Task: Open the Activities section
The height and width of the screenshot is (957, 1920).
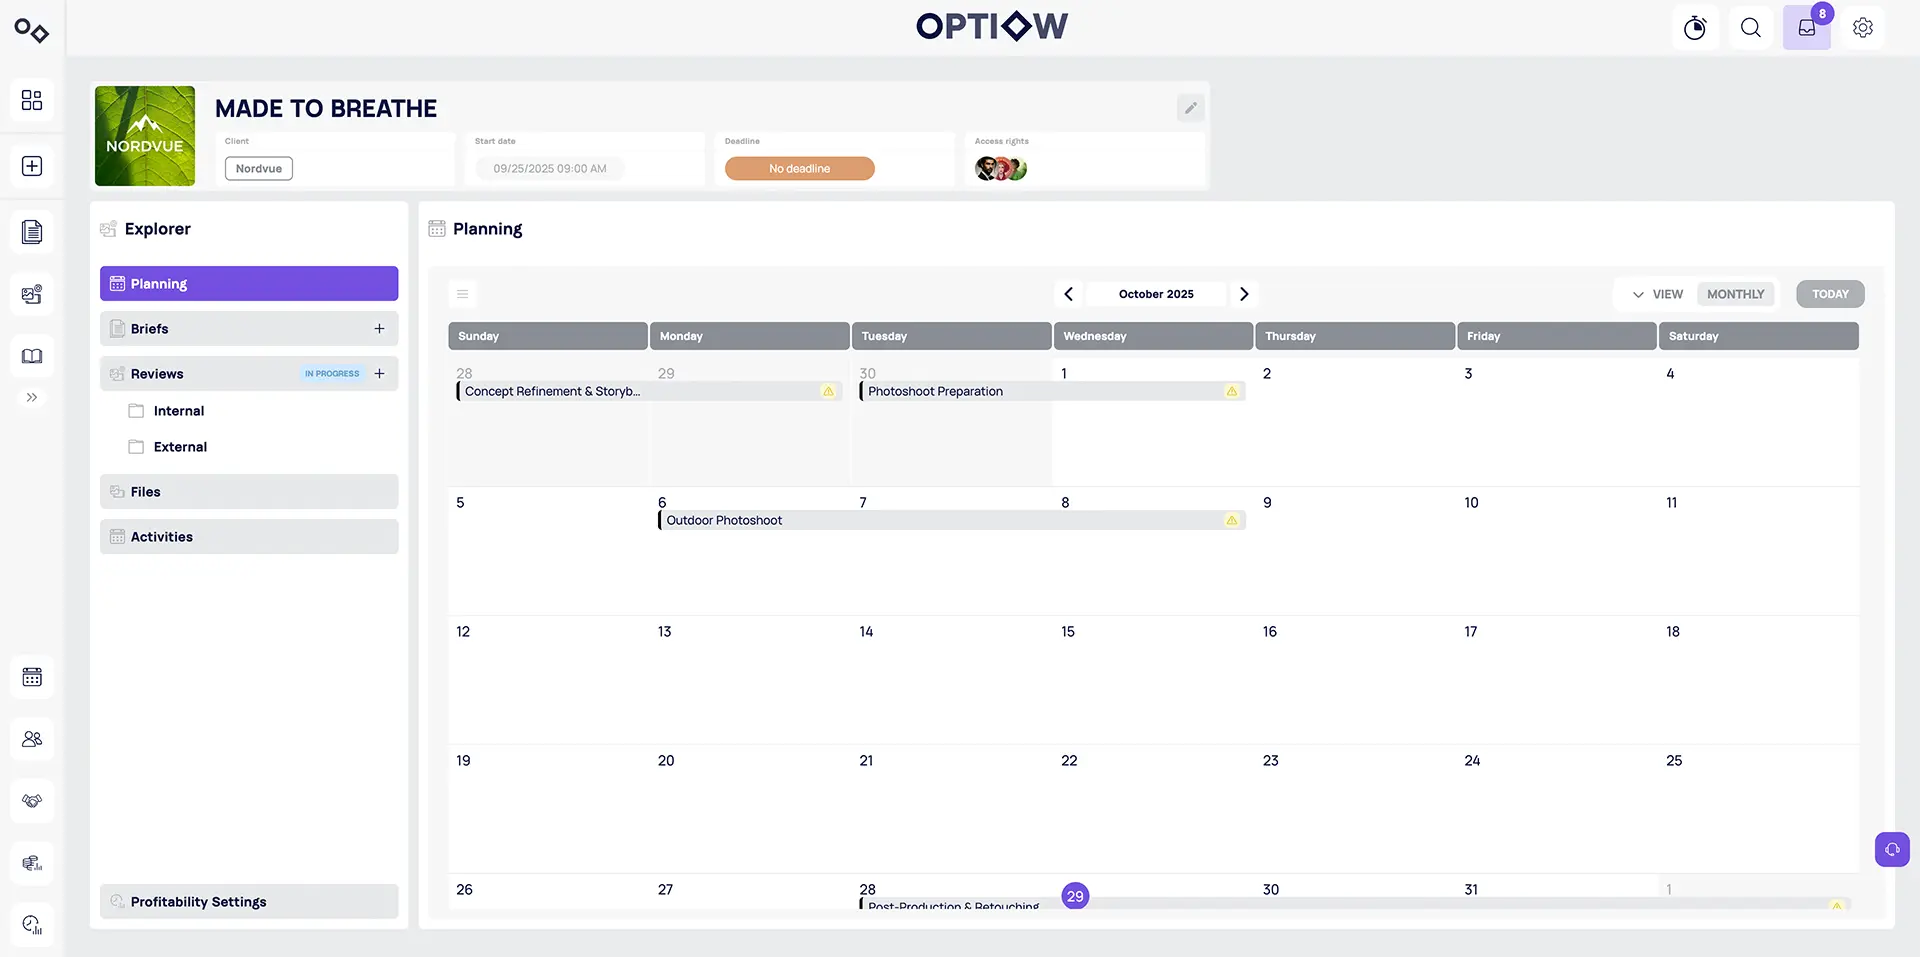Action: (x=249, y=537)
